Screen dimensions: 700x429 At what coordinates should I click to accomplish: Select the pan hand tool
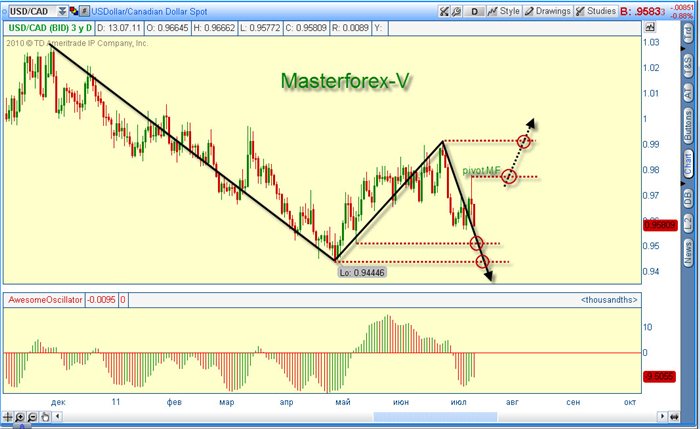(x=45, y=417)
